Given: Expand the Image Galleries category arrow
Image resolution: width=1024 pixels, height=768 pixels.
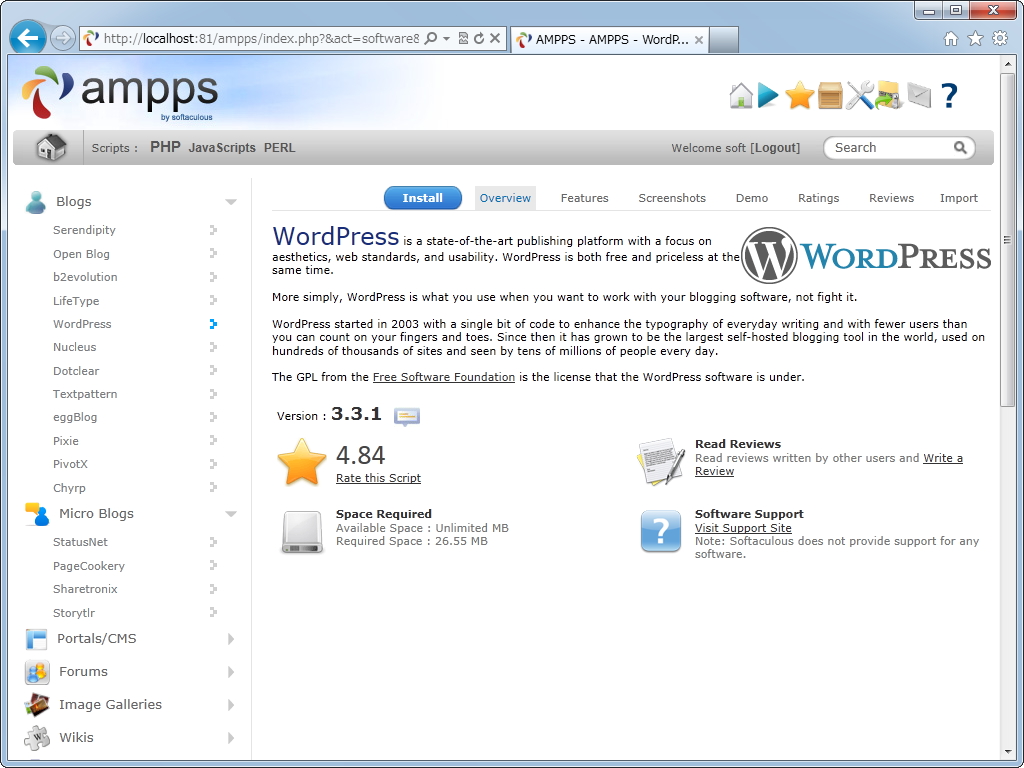Looking at the screenshot, I should tap(231, 705).
